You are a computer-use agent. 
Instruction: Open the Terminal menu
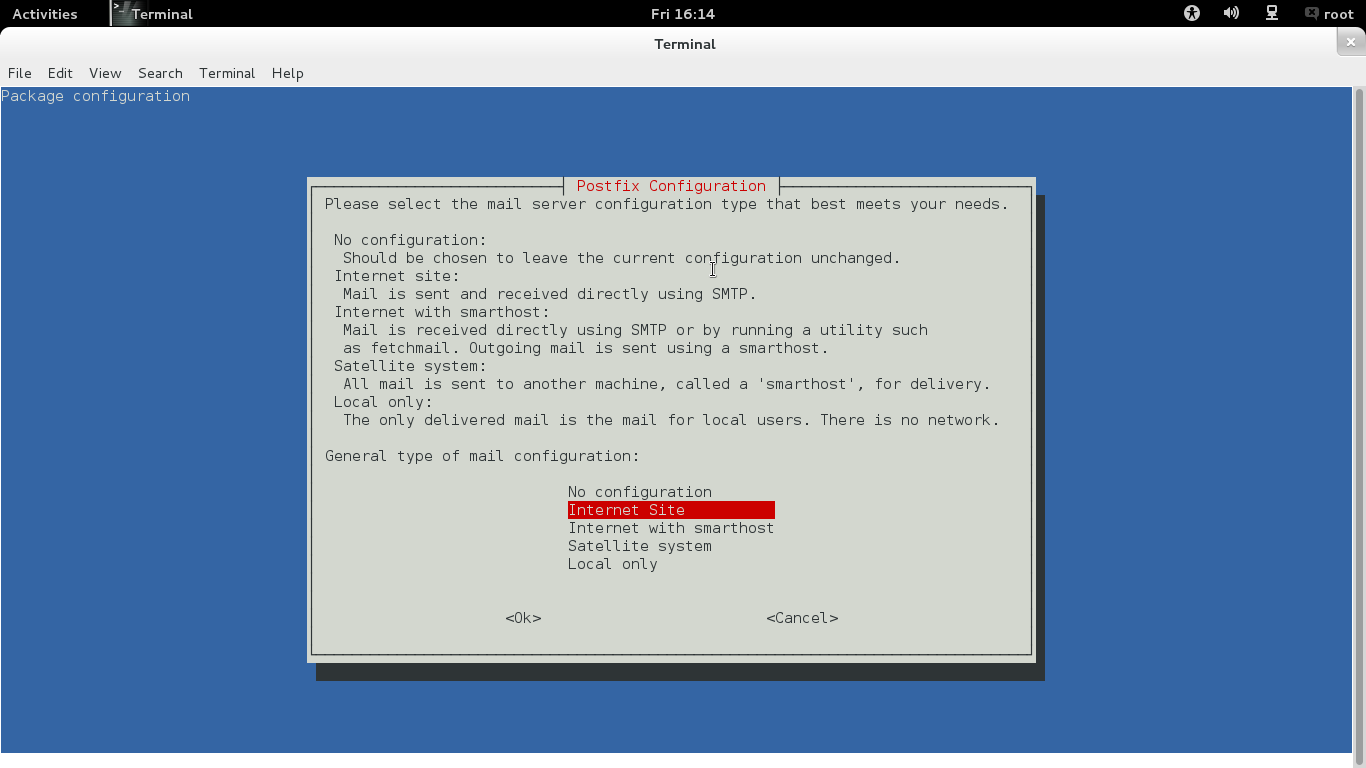[227, 73]
